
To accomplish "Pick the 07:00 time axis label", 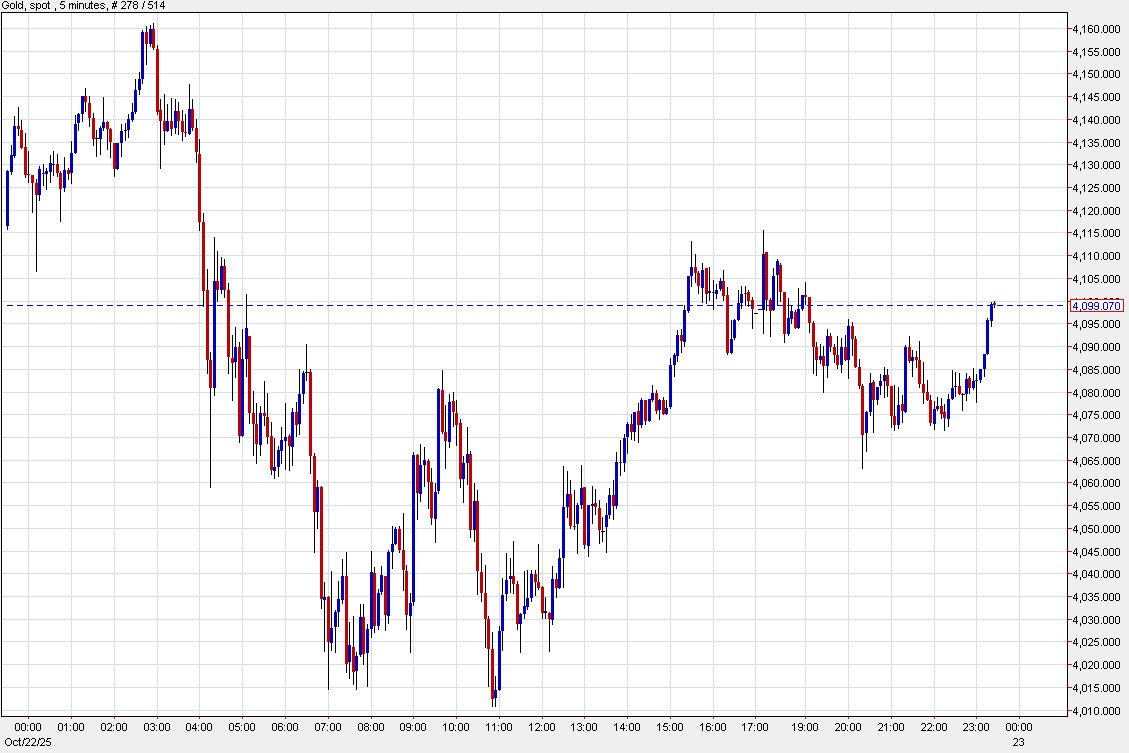I will [x=328, y=727].
